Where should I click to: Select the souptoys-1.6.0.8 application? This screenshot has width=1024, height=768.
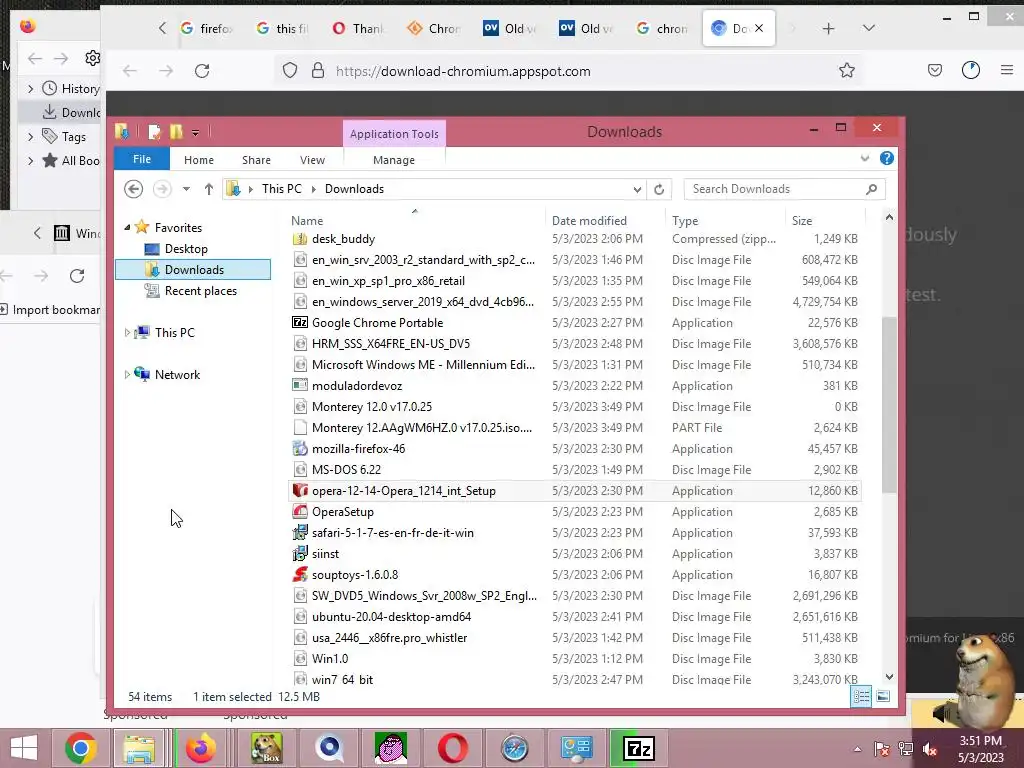click(x=574, y=575)
